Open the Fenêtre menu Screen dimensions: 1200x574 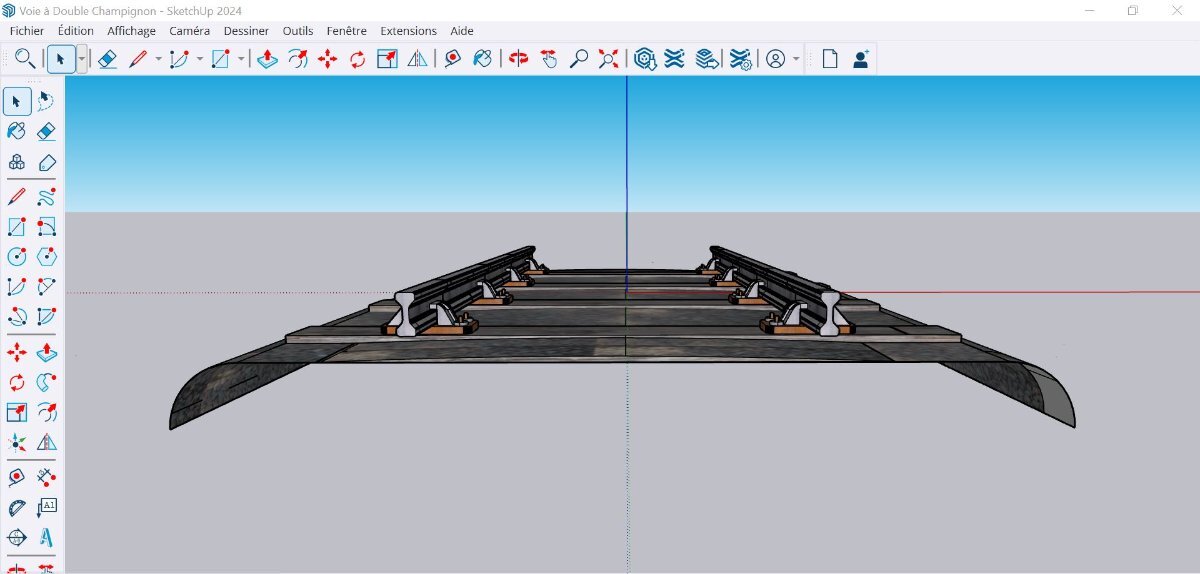[x=347, y=31]
